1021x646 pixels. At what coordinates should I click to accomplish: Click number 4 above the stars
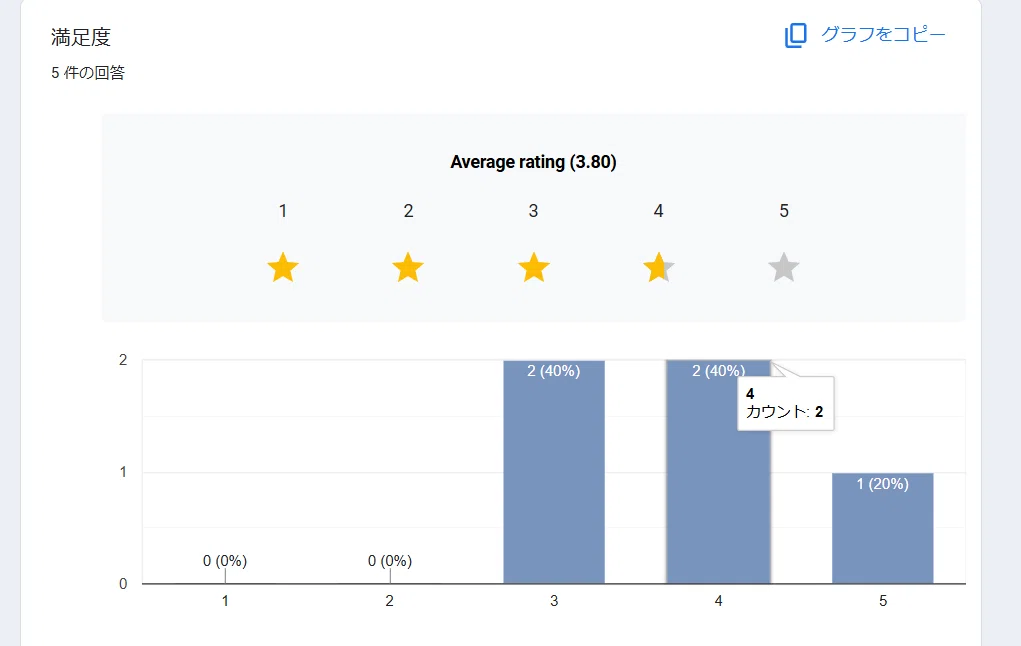(x=658, y=211)
